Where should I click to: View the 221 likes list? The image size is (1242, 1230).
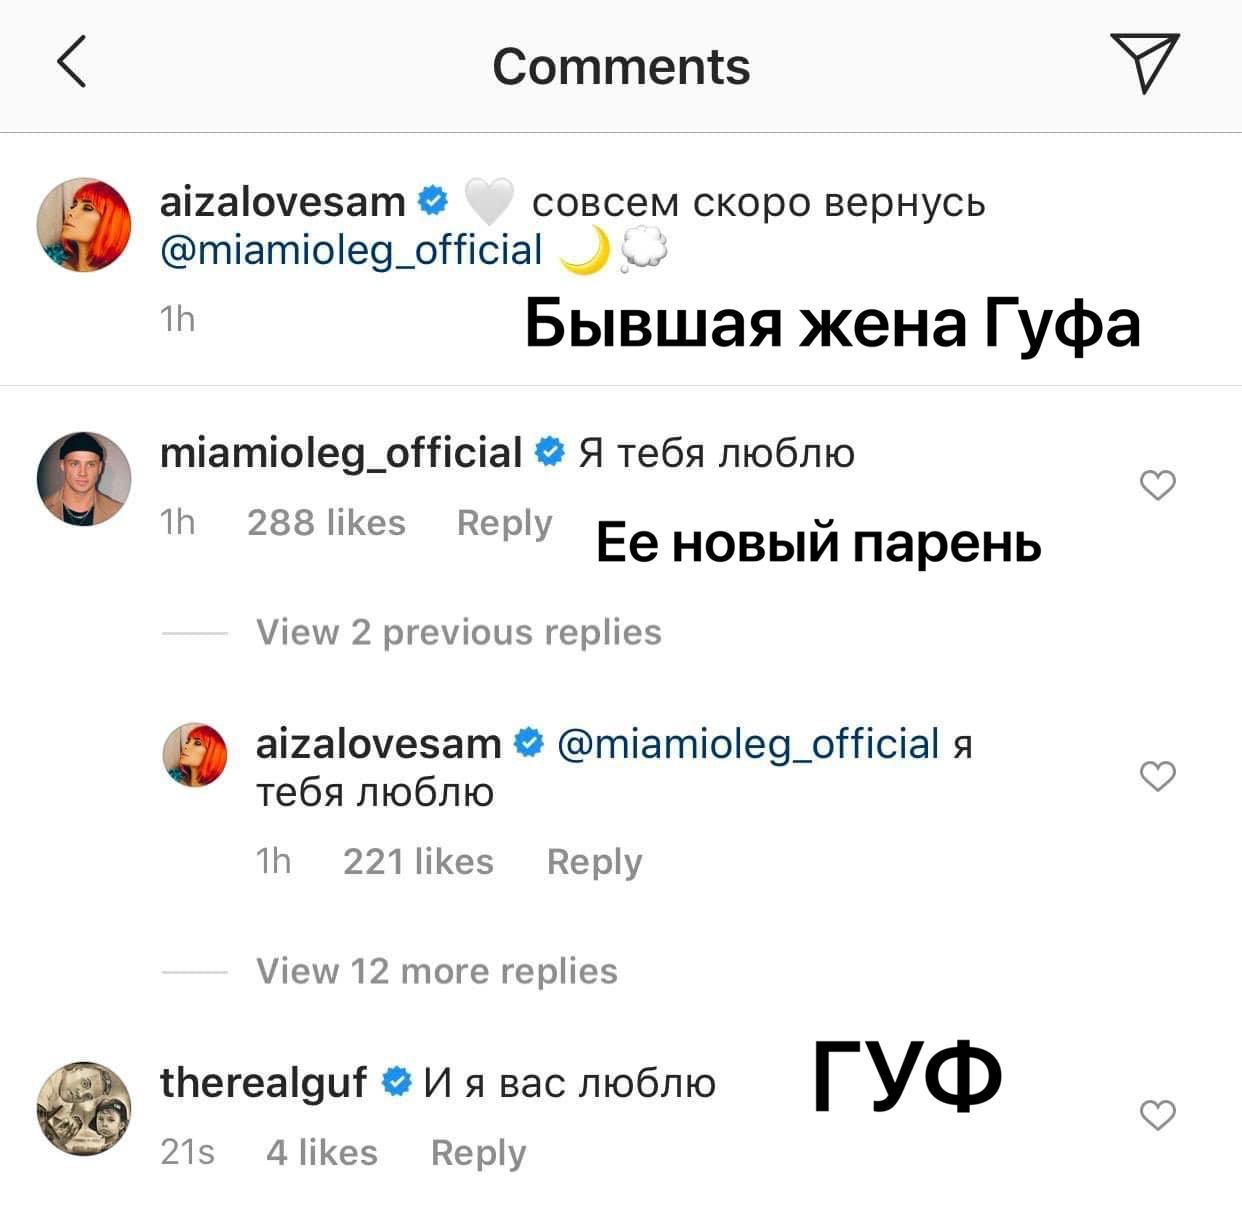[418, 862]
